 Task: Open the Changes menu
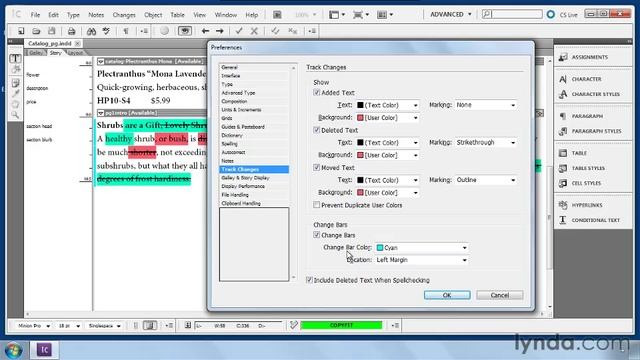[x=124, y=15]
